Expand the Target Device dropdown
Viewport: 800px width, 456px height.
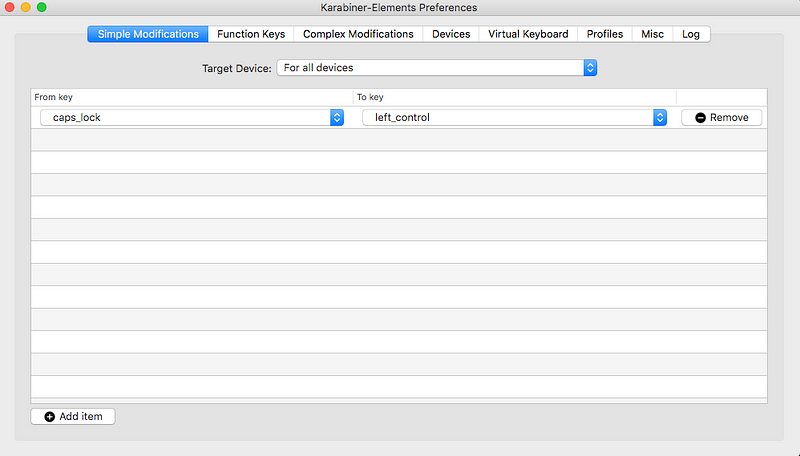[x=437, y=68]
